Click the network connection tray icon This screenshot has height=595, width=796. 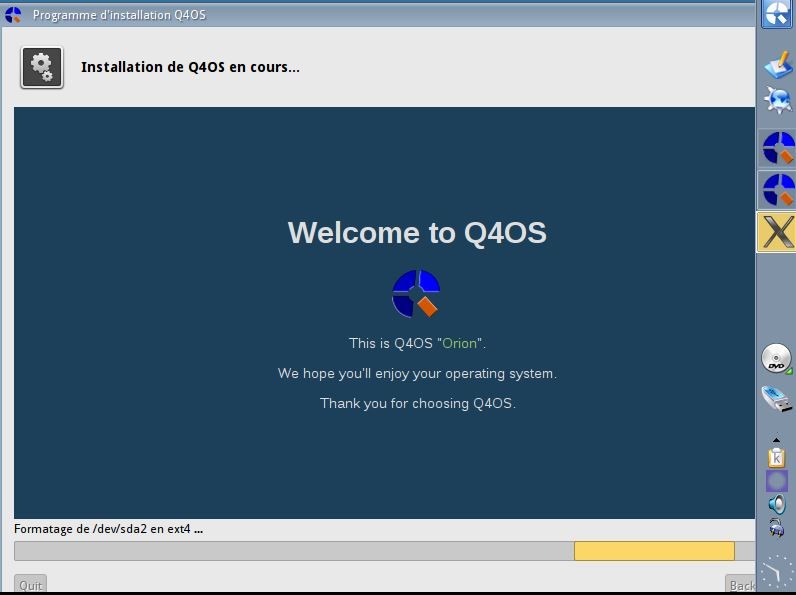[777, 527]
